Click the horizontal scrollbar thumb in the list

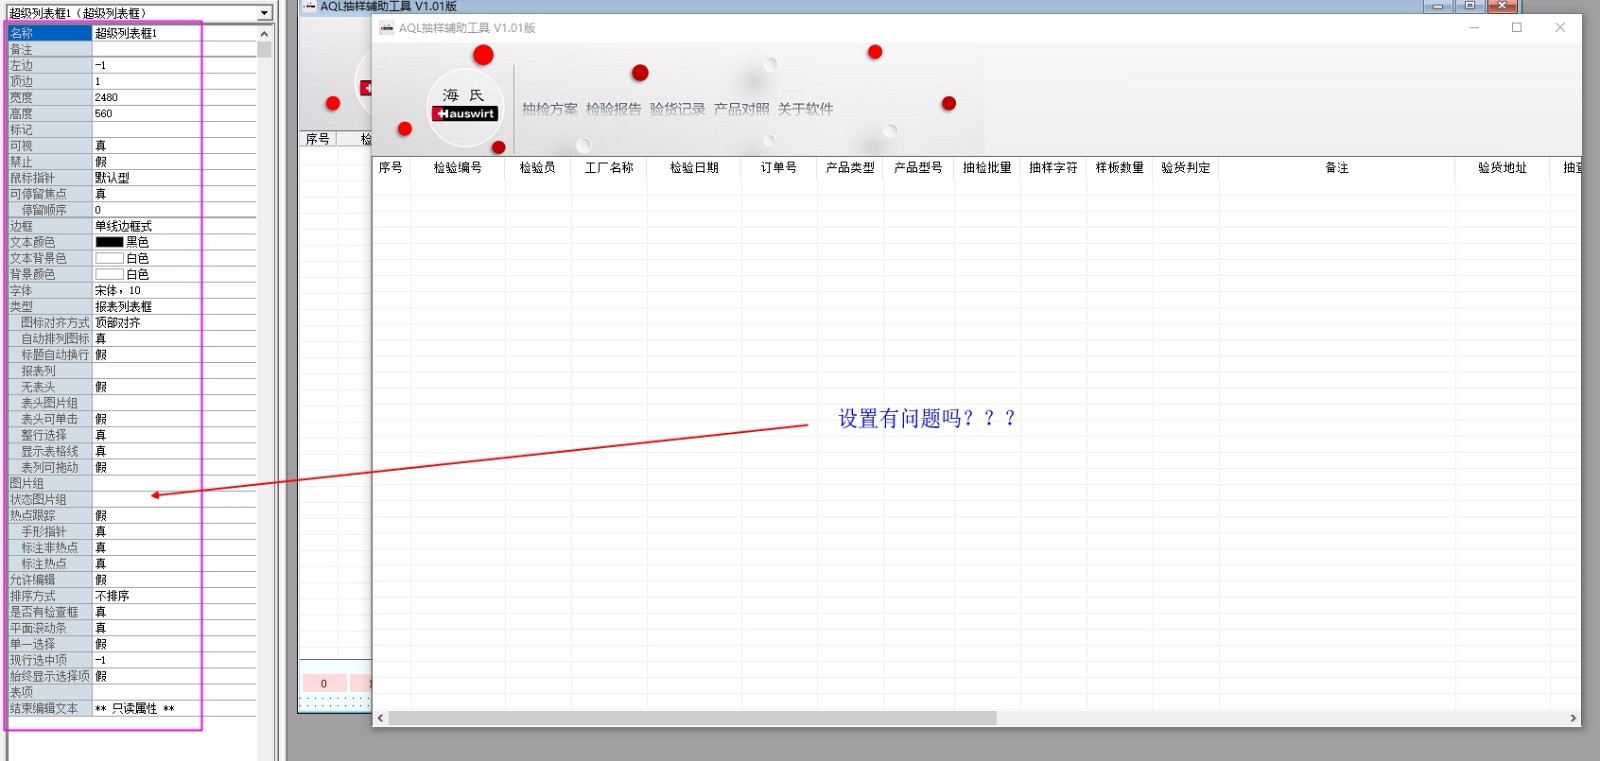point(692,718)
